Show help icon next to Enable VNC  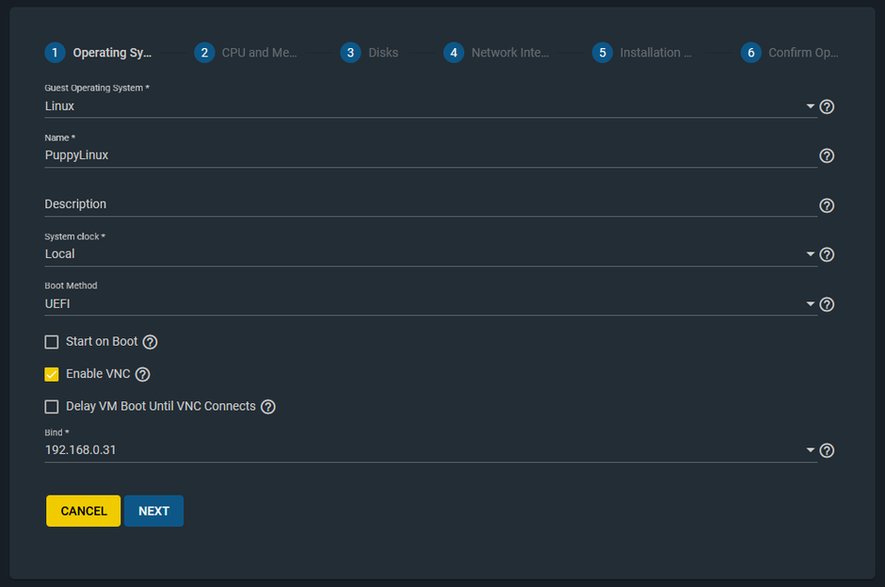(143, 374)
